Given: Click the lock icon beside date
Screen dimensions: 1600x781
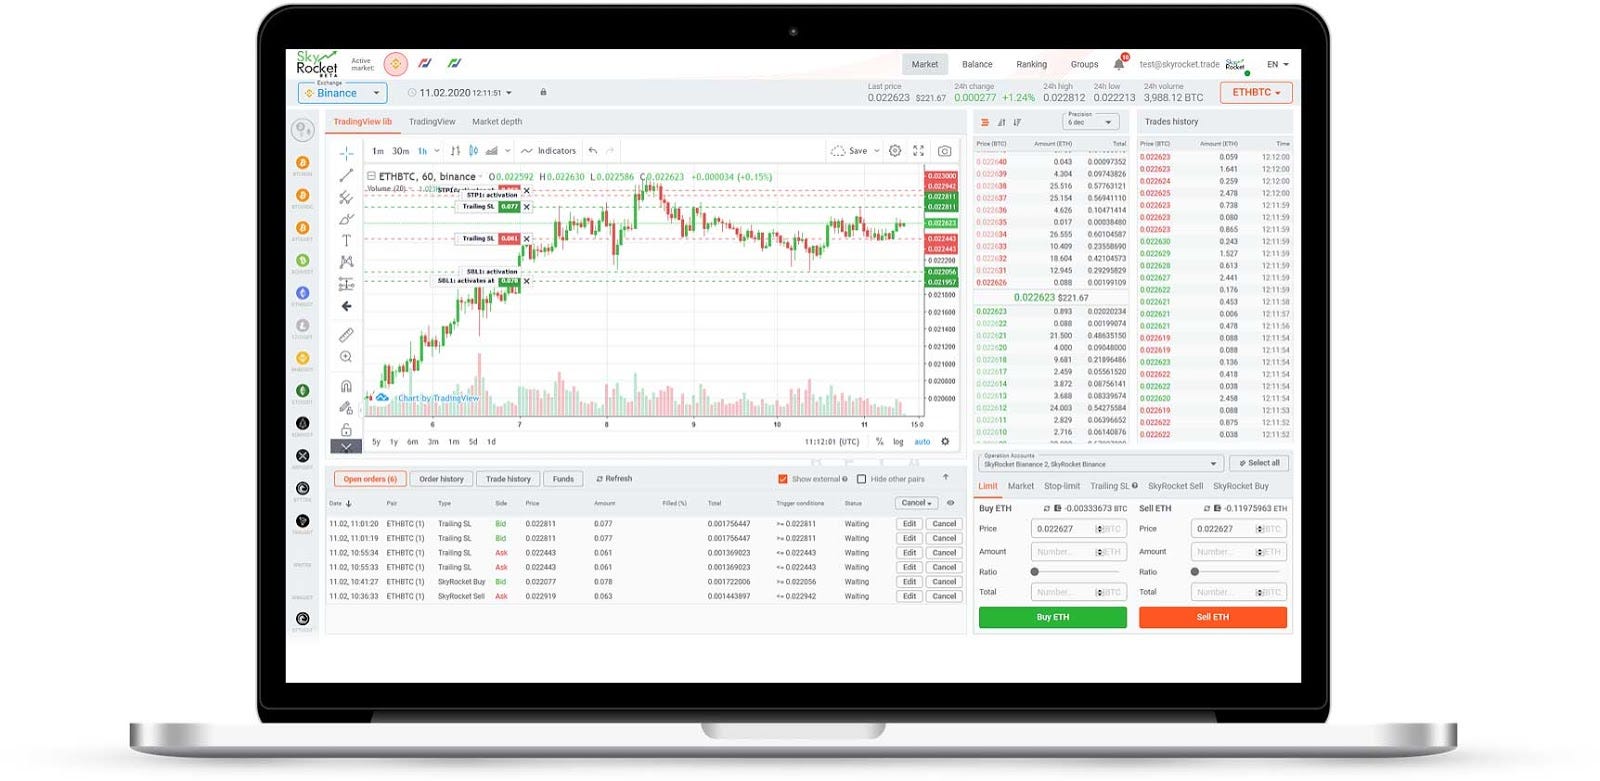Looking at the screenshot, I should pos(543,92).
